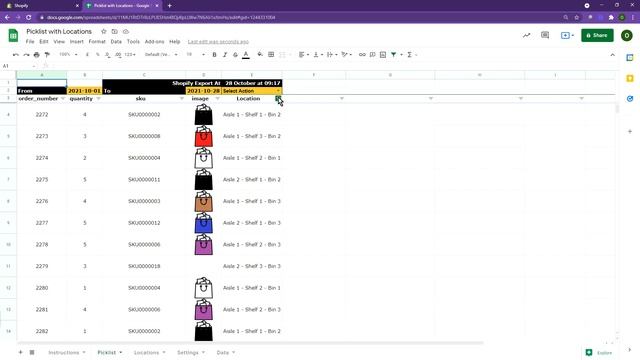Switch to the Settings sheet tab
640x360 pixels.
(x=191, y=352)
